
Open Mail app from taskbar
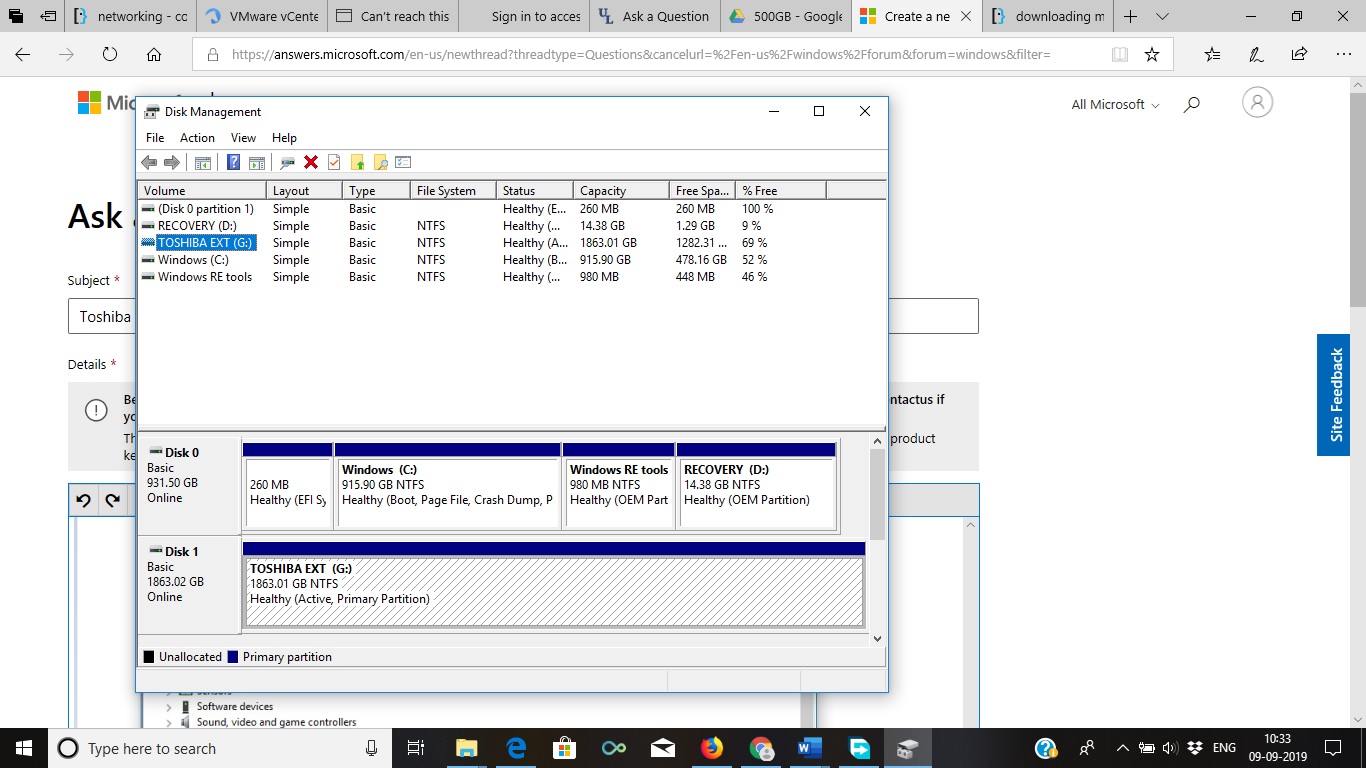tap(662, 748)
